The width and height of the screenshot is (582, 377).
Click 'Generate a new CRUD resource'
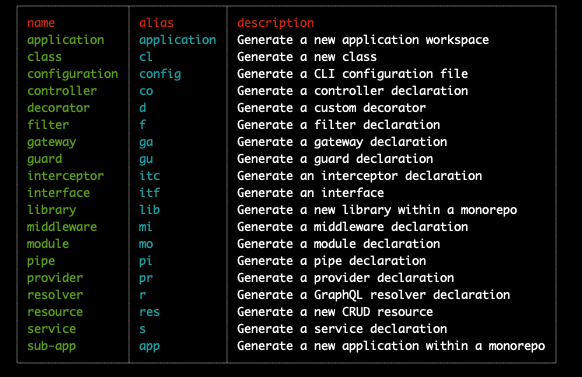coord(335,312)
